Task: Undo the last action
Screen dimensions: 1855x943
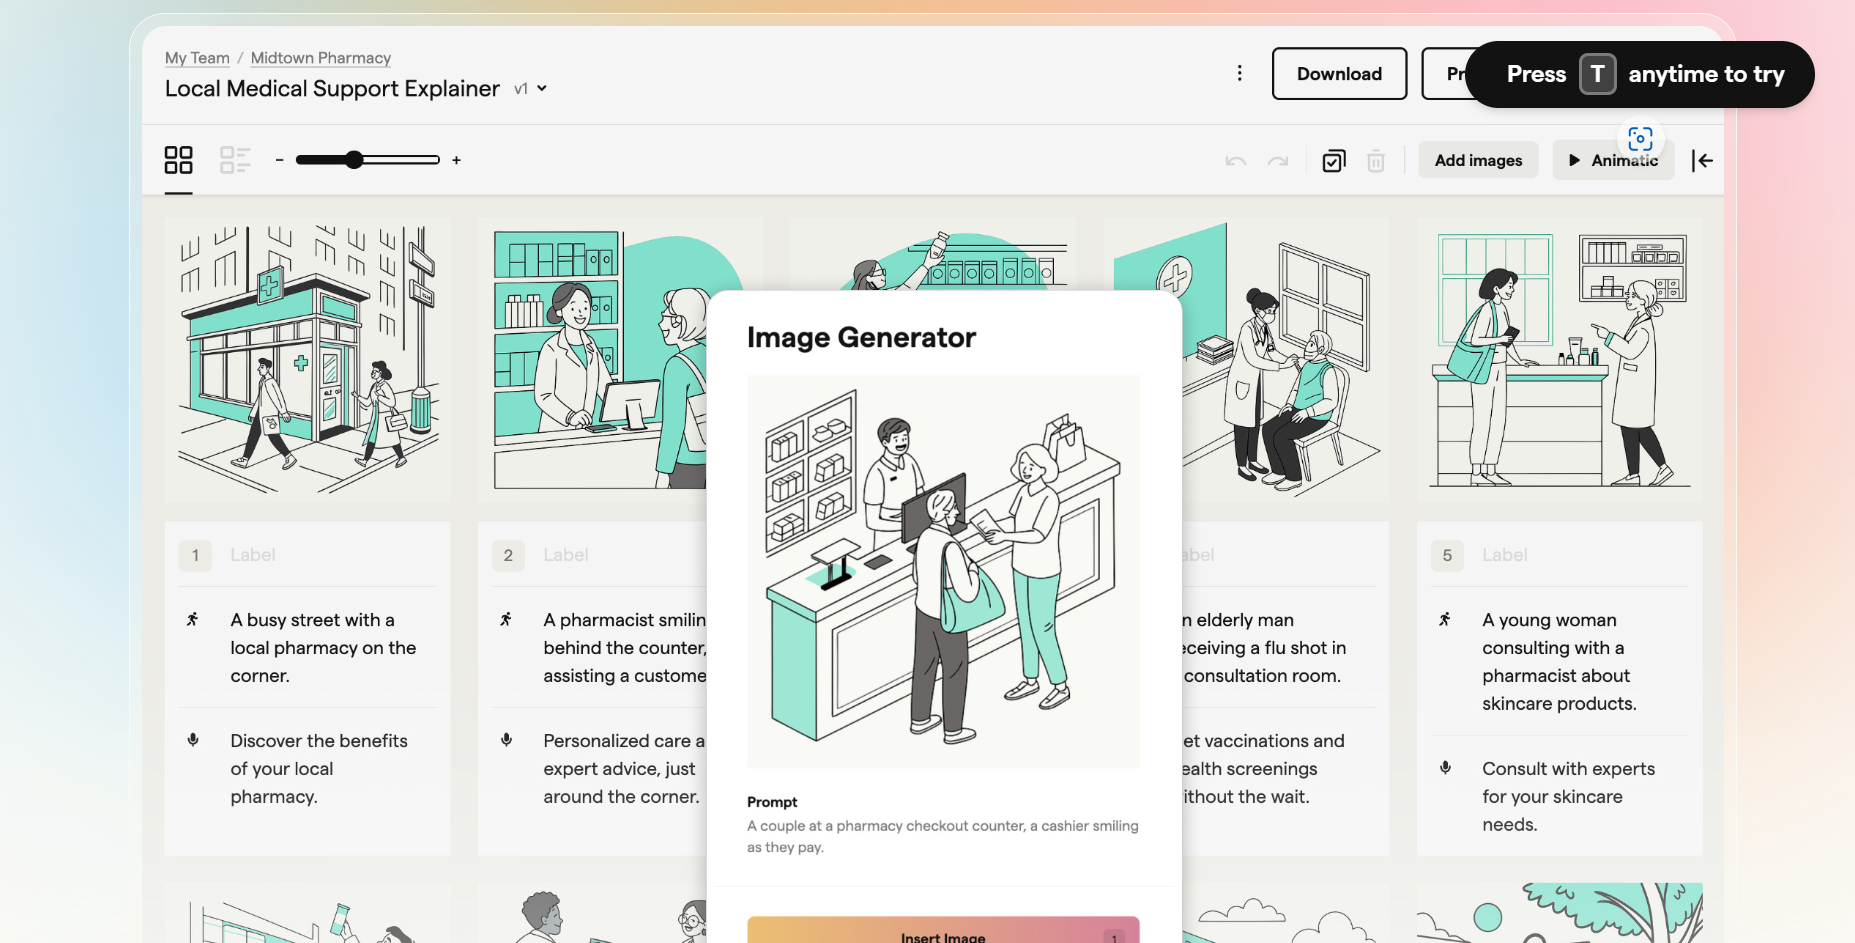Action: point(1236,161)
